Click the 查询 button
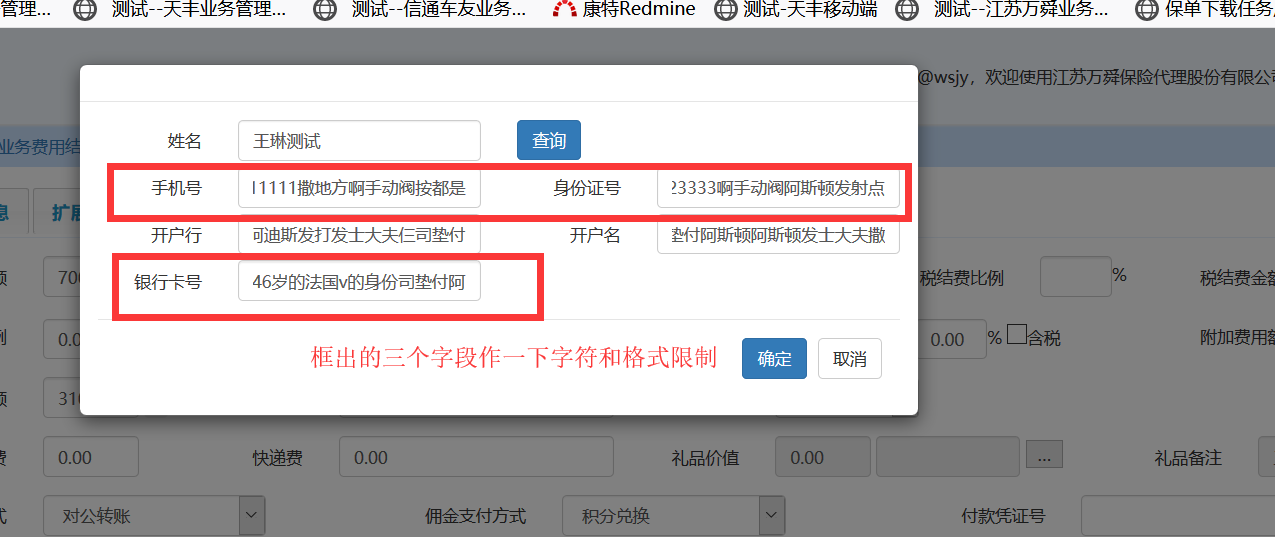Image resolution: width=1275 pixels, height=537 pixels. coord(548,140)
